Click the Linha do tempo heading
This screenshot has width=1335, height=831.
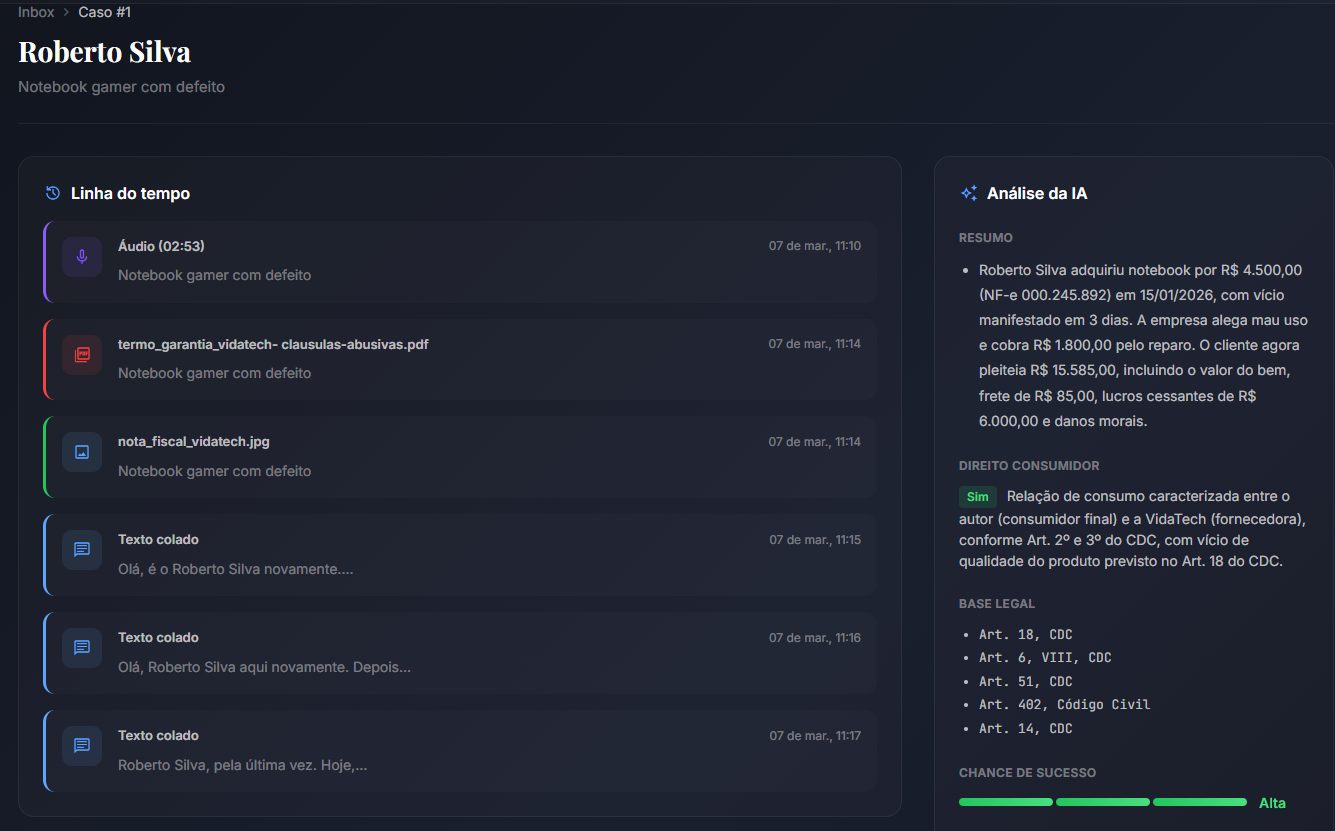click(130, 193)
